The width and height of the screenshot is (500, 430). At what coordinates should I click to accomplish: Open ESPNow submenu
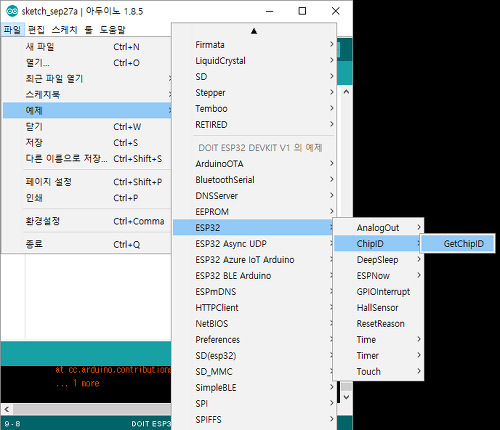(378, 276)
